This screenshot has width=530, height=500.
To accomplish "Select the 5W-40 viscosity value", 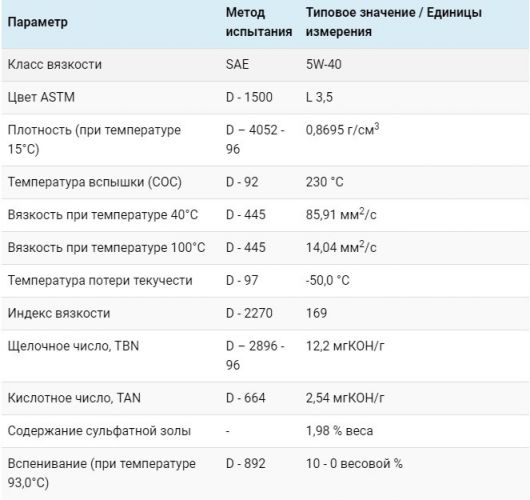I will click(323, 64).
